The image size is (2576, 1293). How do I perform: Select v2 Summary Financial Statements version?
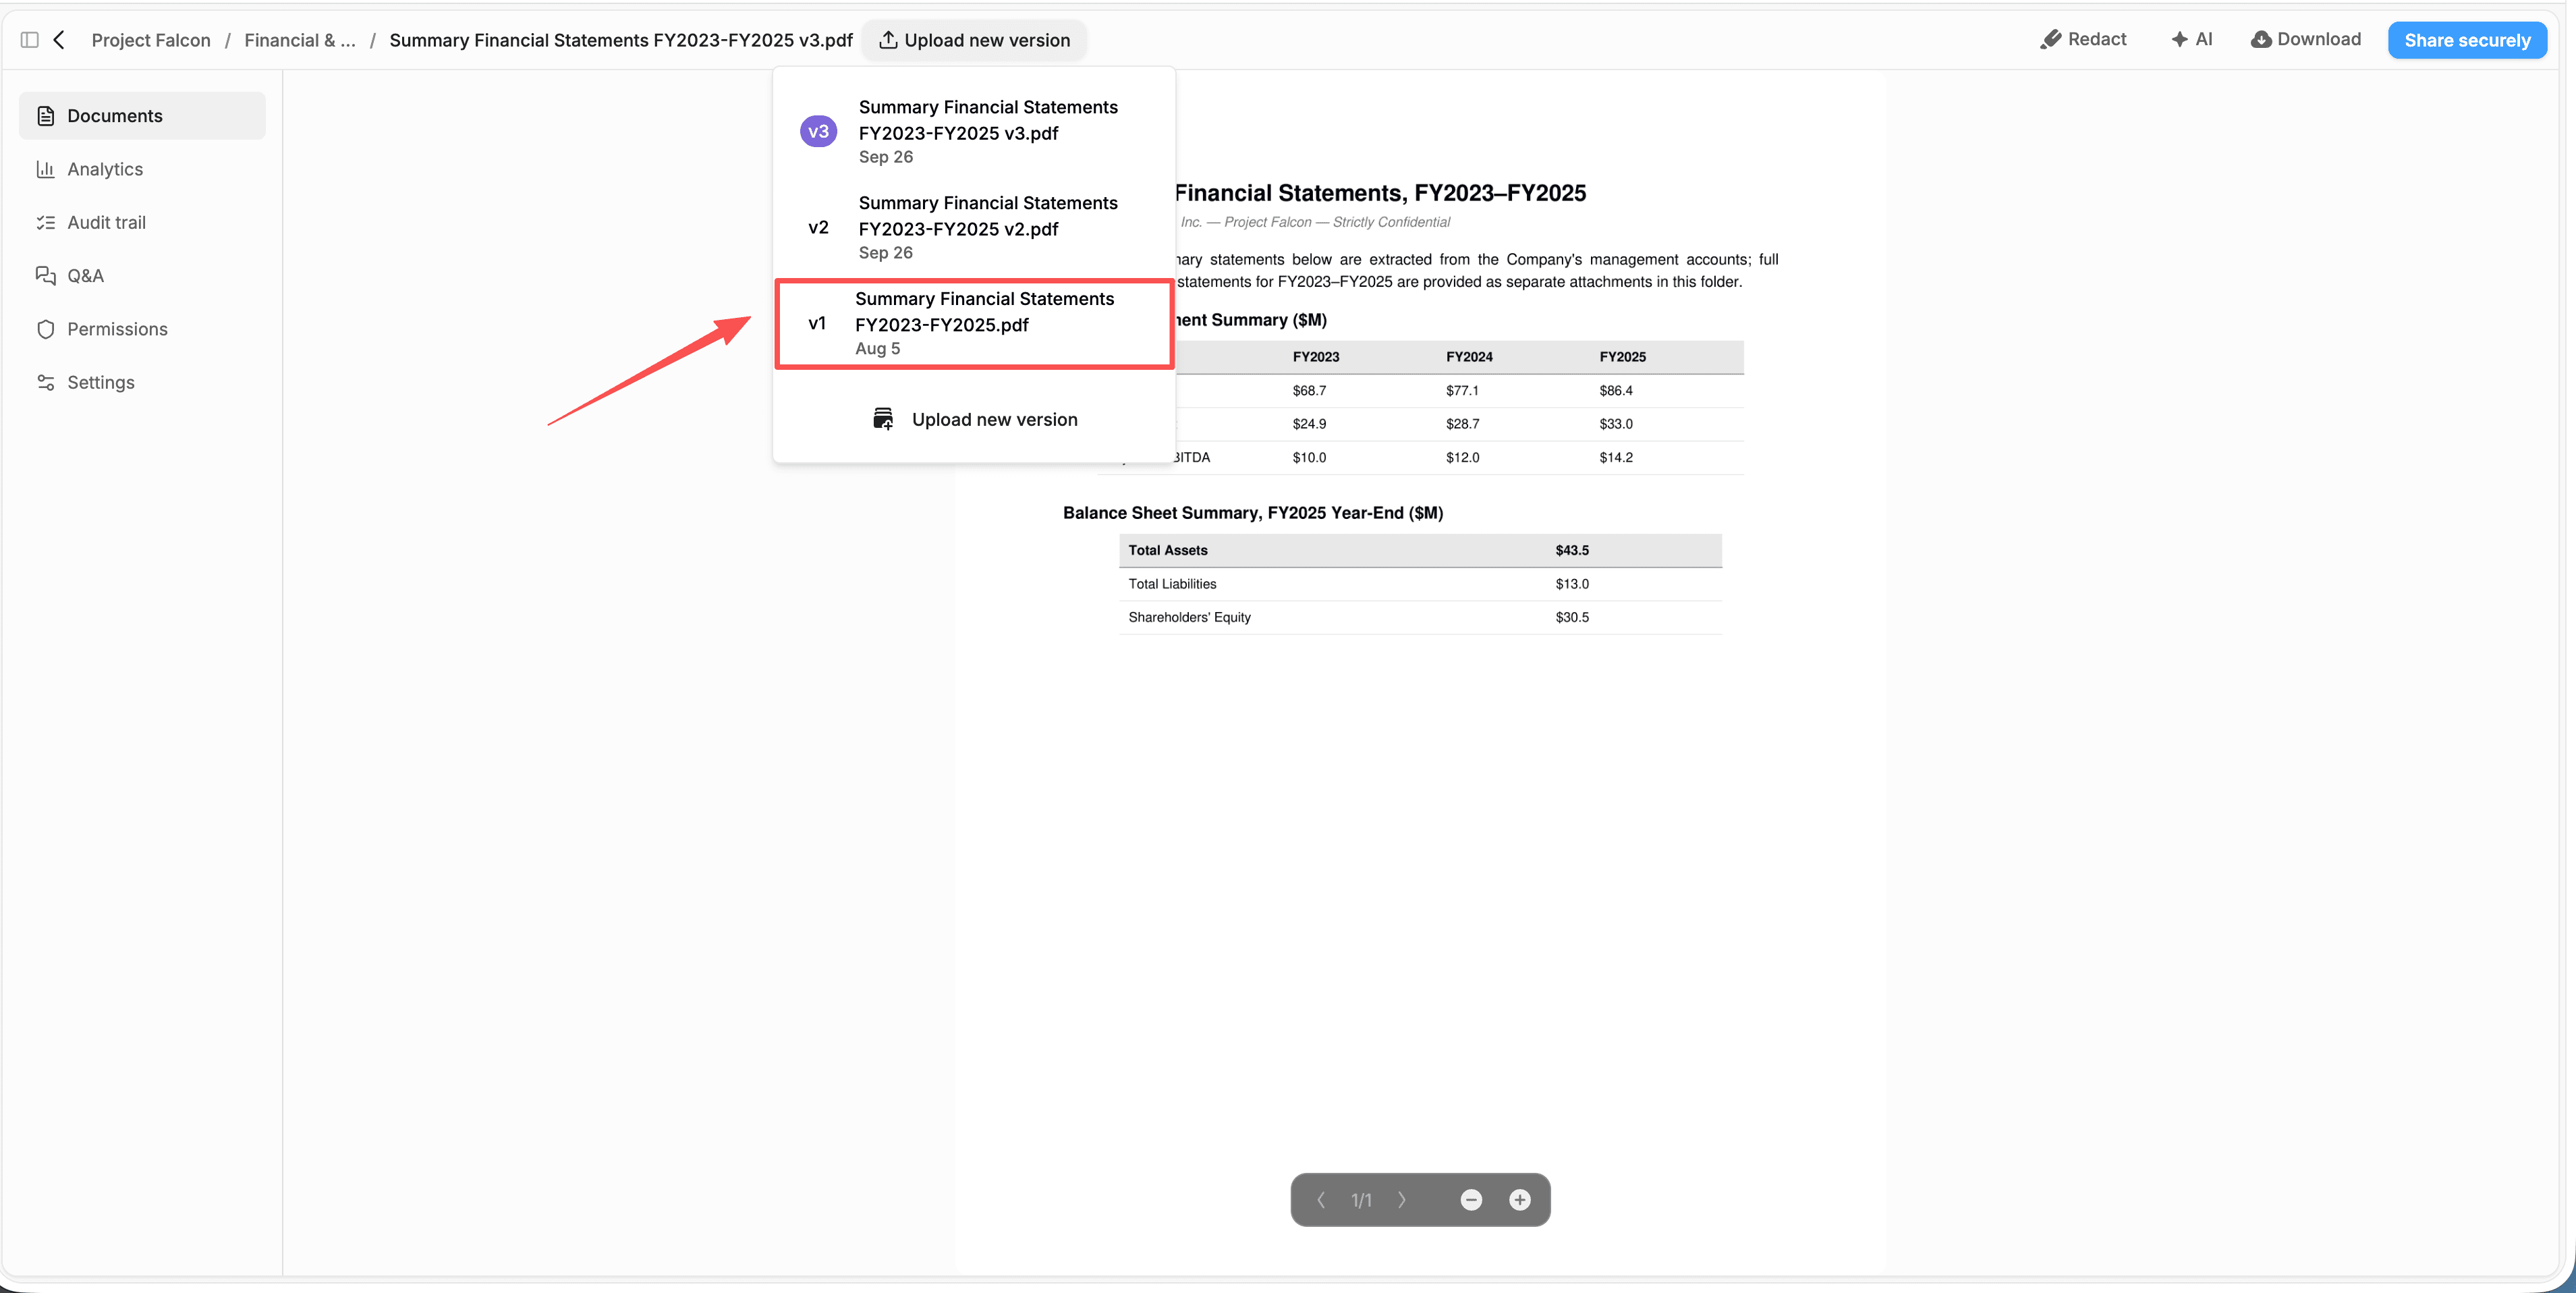974,227
